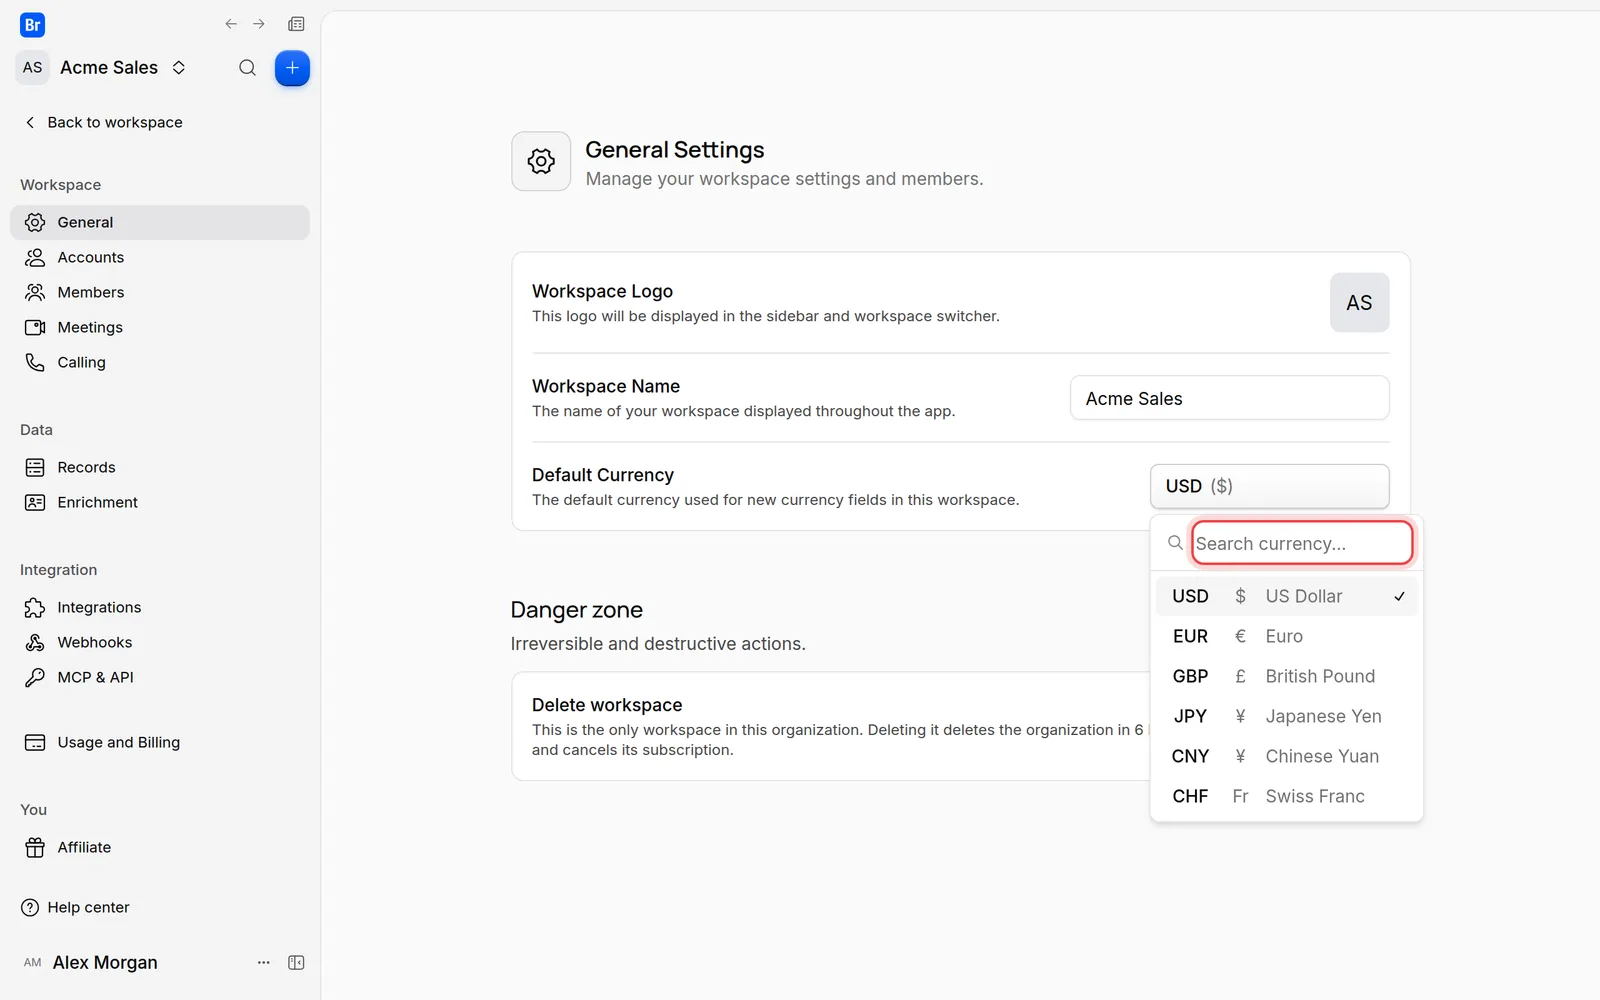Select JPY Japanese Yen option

click(1287, 716)
